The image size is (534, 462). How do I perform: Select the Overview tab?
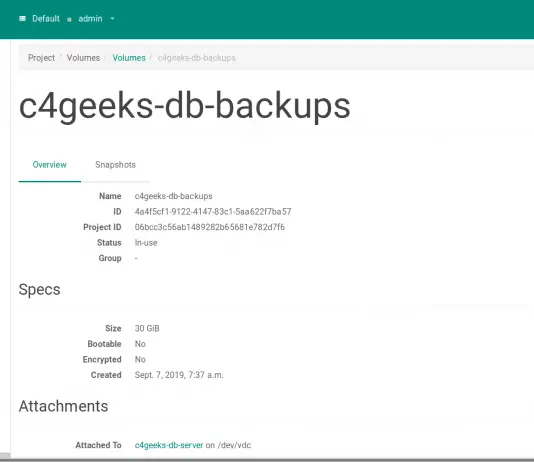point(50,165)
